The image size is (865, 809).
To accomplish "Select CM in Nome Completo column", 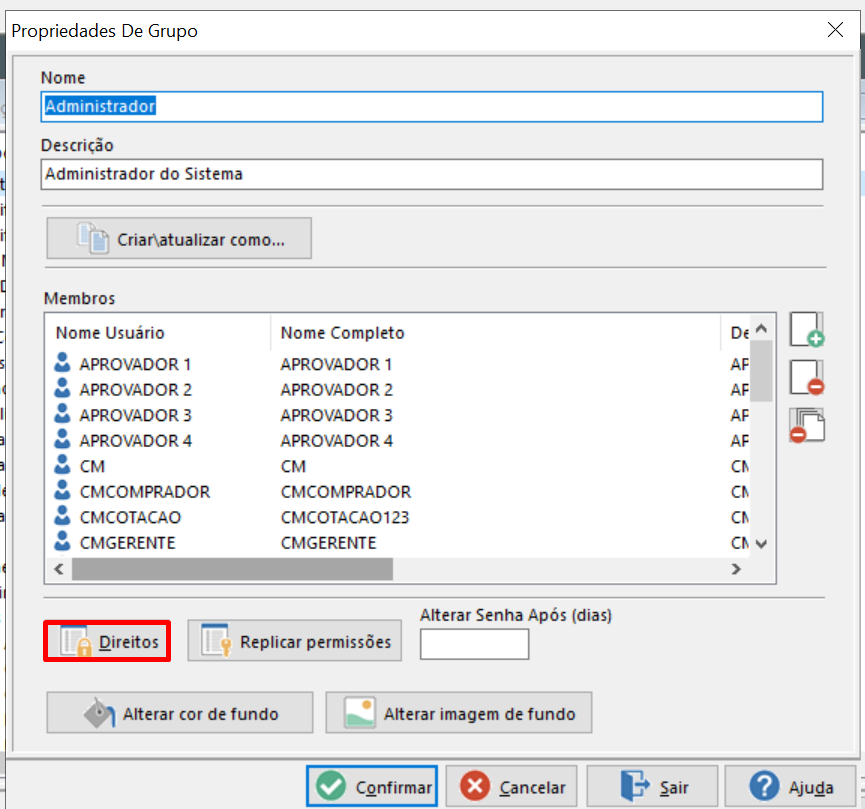I will 293,466.
